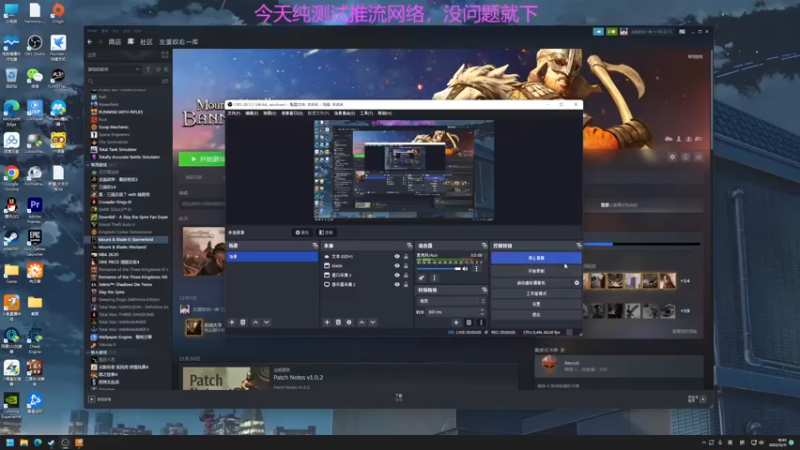Viewport: 800px width, 450px height.
Task: Open virtual camera settings gear in controls
Action: tap(577, 283)
